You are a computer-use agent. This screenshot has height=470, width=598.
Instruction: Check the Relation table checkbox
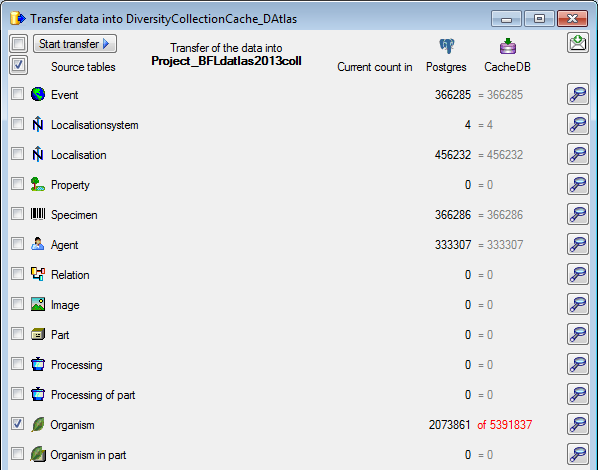click(17, 274)
